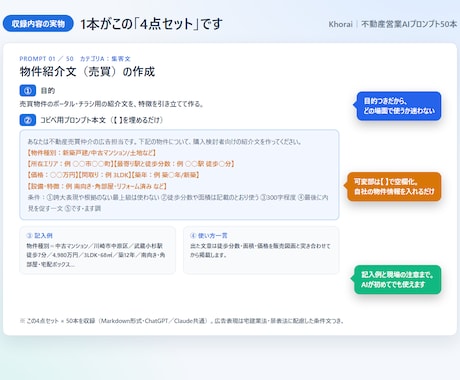Click the Khorai brand name at top right

[340, 24]
